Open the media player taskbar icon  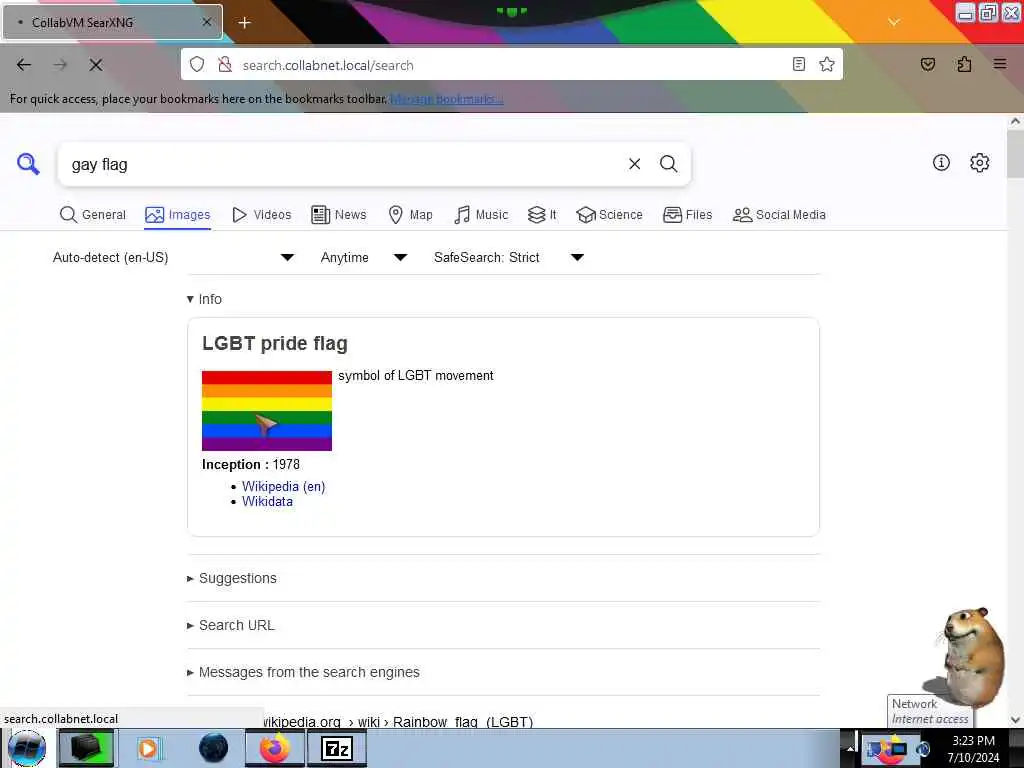pyautogui.click(x=148, y=748)
